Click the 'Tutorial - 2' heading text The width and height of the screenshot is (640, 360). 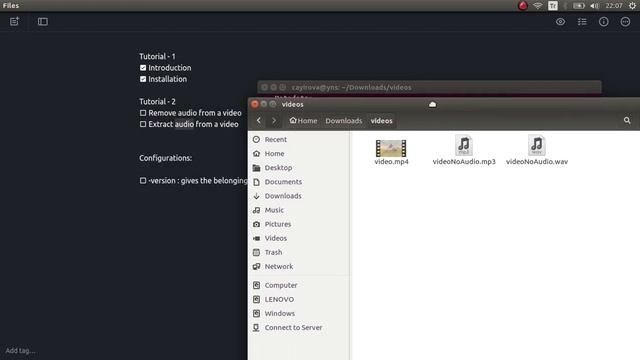tap(157, 101)
